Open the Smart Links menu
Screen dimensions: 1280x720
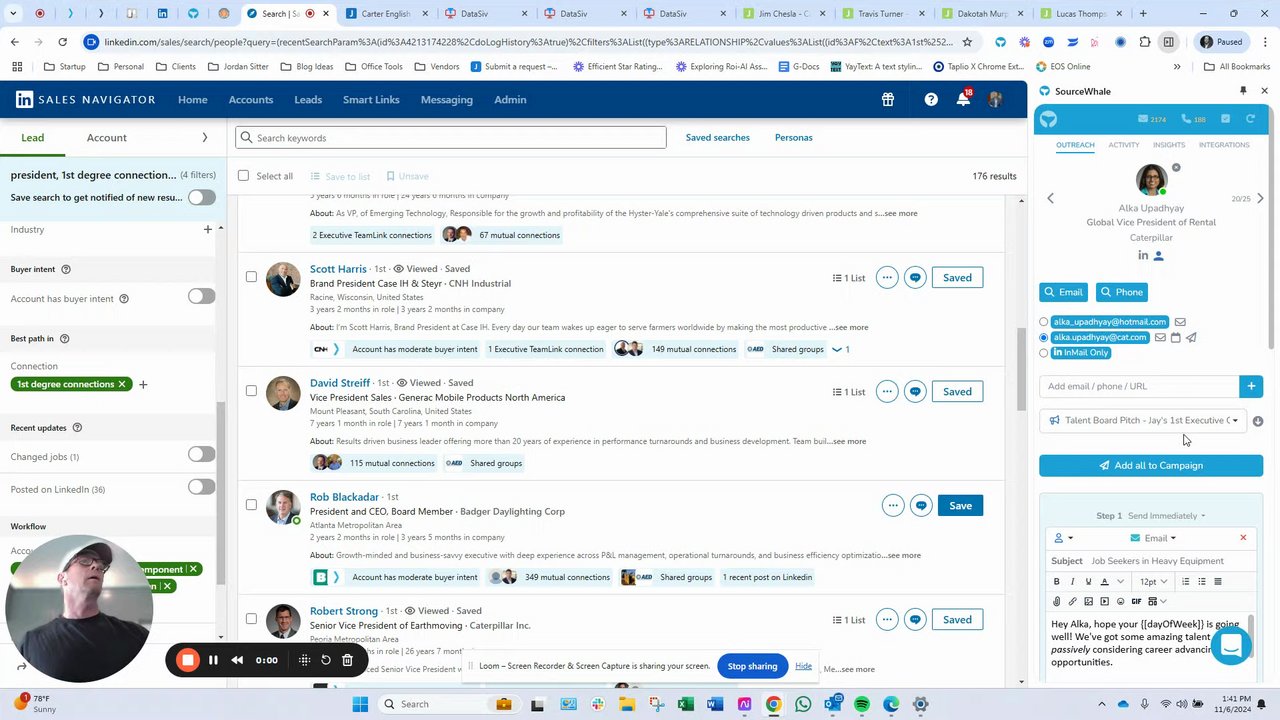(371, 99)
